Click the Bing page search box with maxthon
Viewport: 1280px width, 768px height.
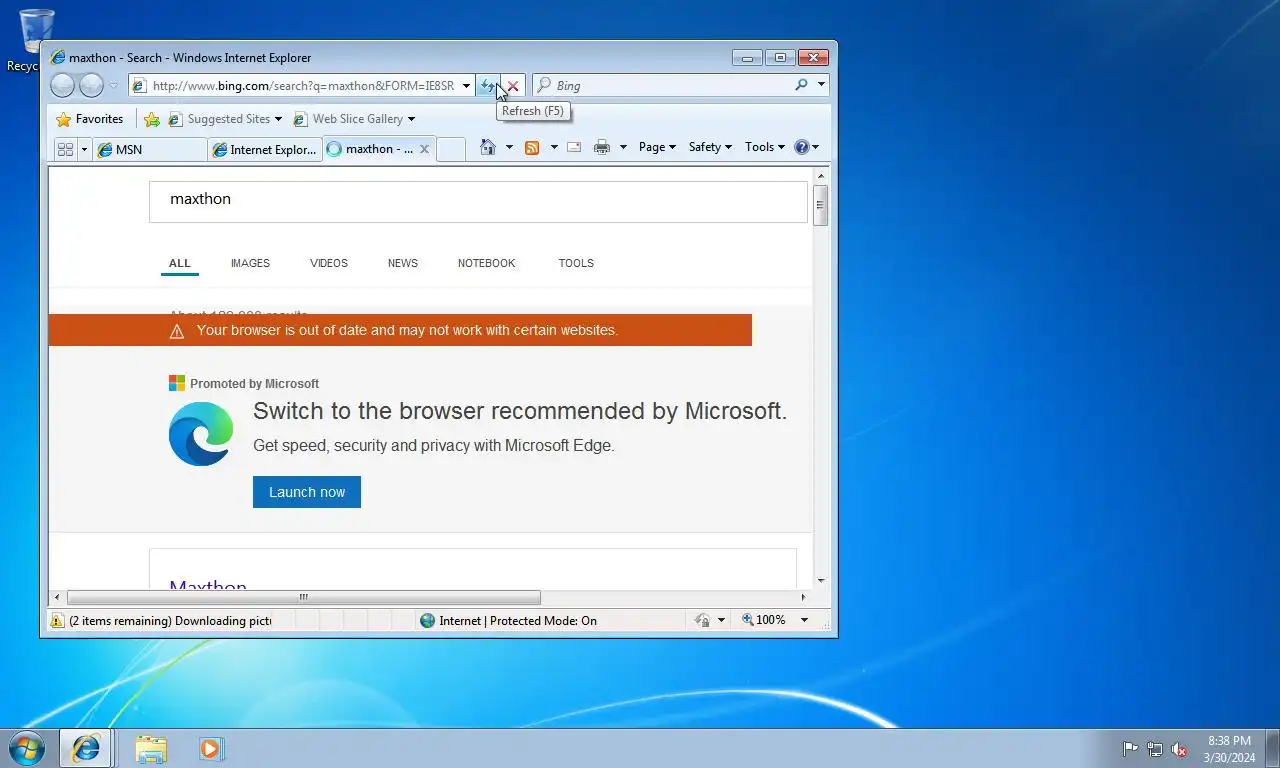(478, 201)
